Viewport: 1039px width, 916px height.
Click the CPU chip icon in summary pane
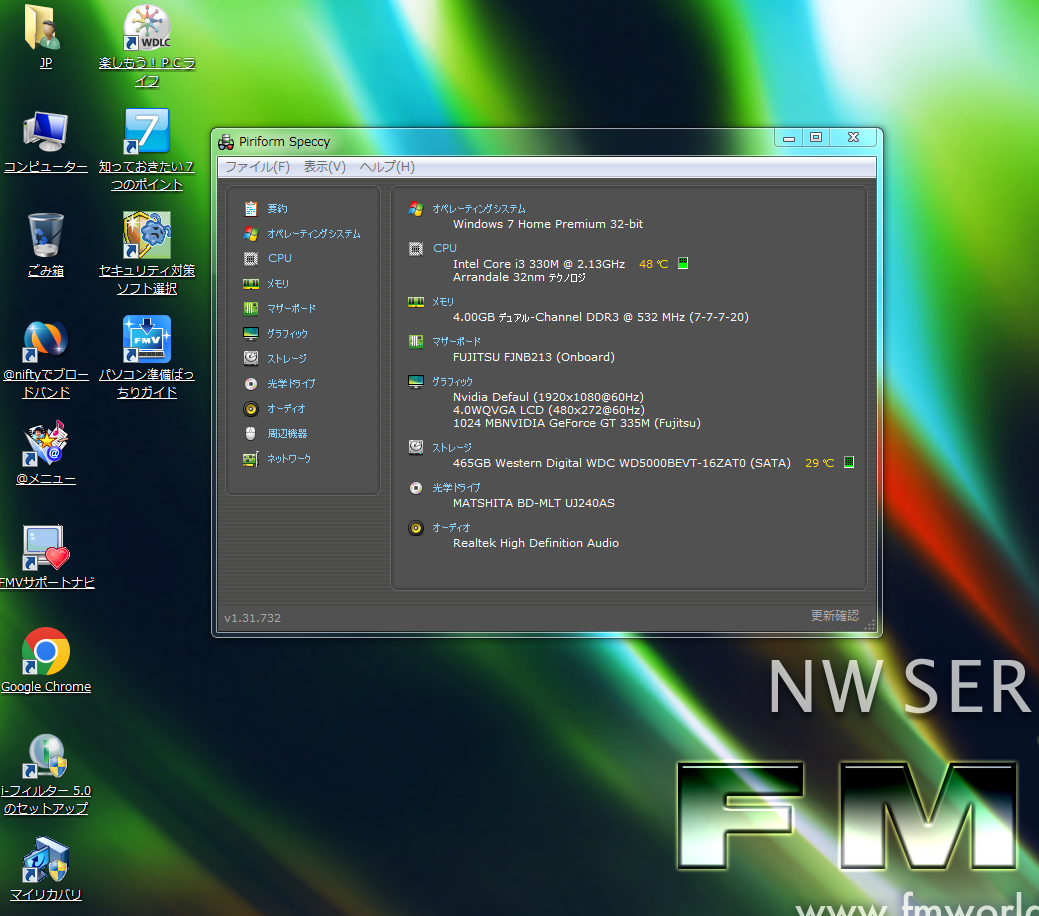coord(416,249)
